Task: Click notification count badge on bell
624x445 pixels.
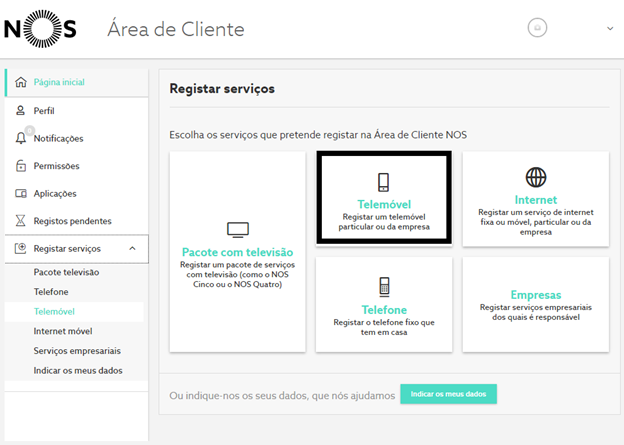Action: (x=29, y=131)
